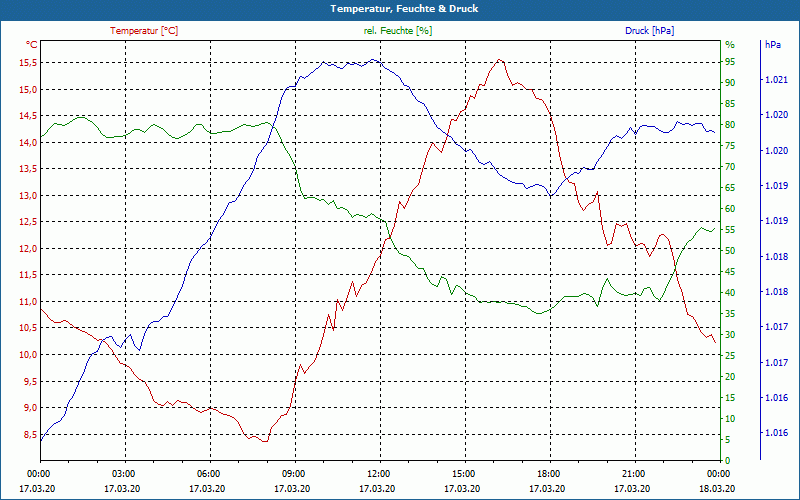
Task: Click the green '30' humidity axis tick
Action: pyautogui.click(x=730, y=335)
